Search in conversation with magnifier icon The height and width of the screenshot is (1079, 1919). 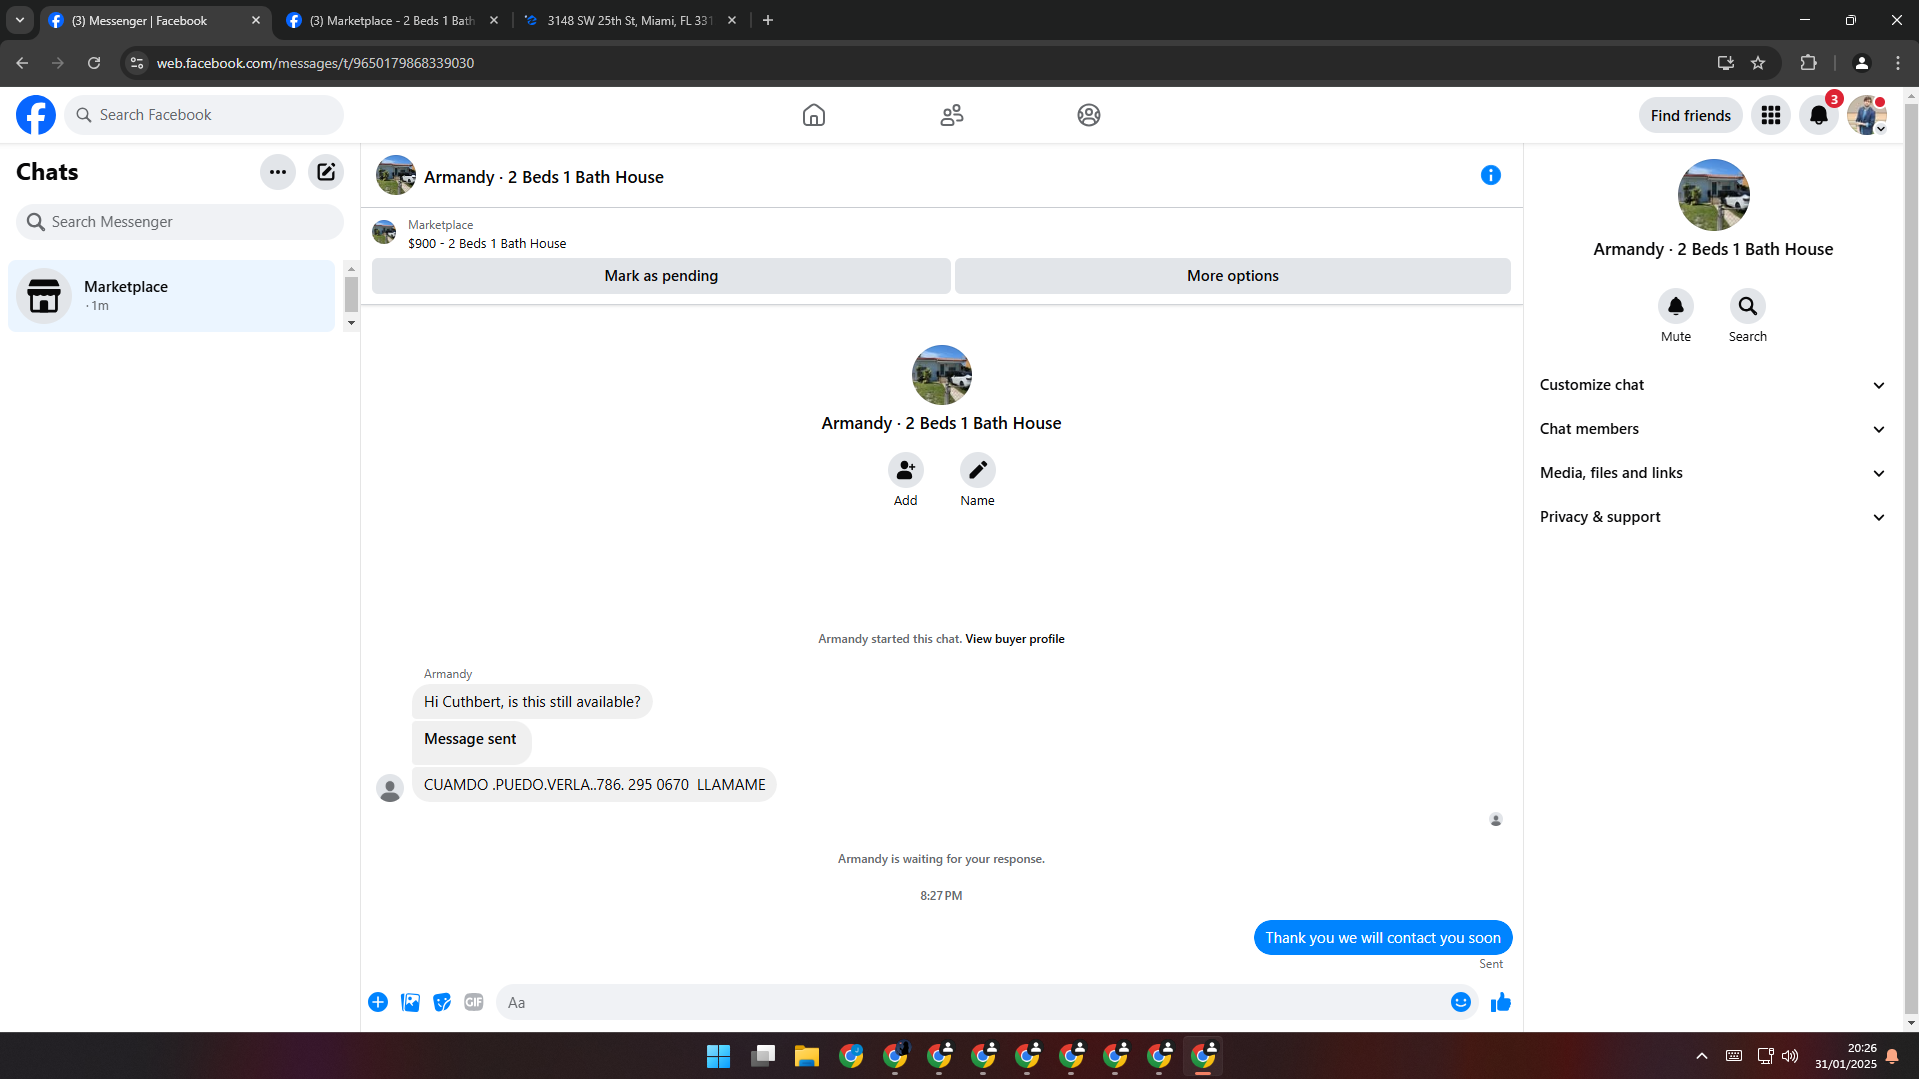pyautogui.click(x=1748, y=306)
